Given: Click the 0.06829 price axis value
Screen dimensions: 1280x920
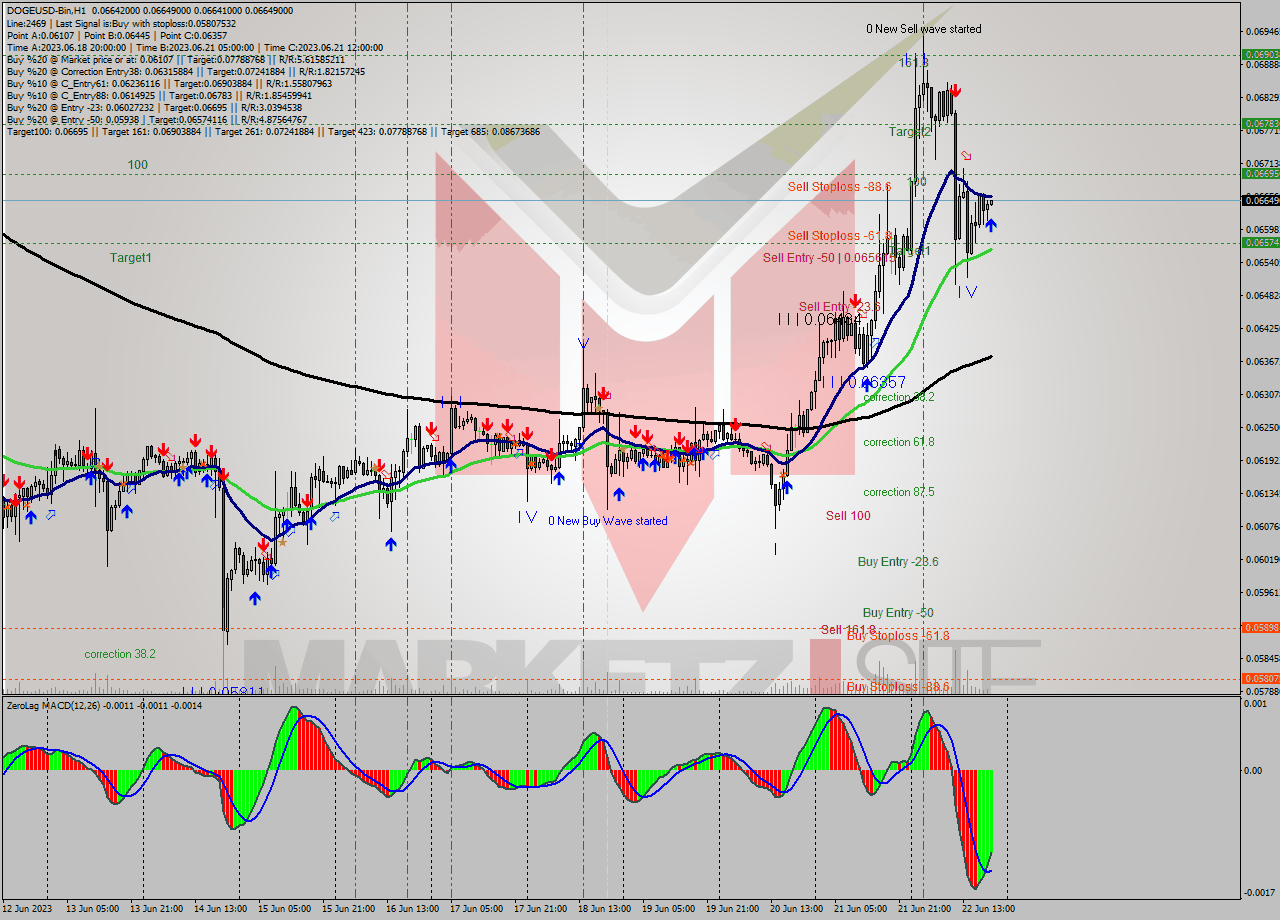Looking at the screenshot, I should (1263, 98).
